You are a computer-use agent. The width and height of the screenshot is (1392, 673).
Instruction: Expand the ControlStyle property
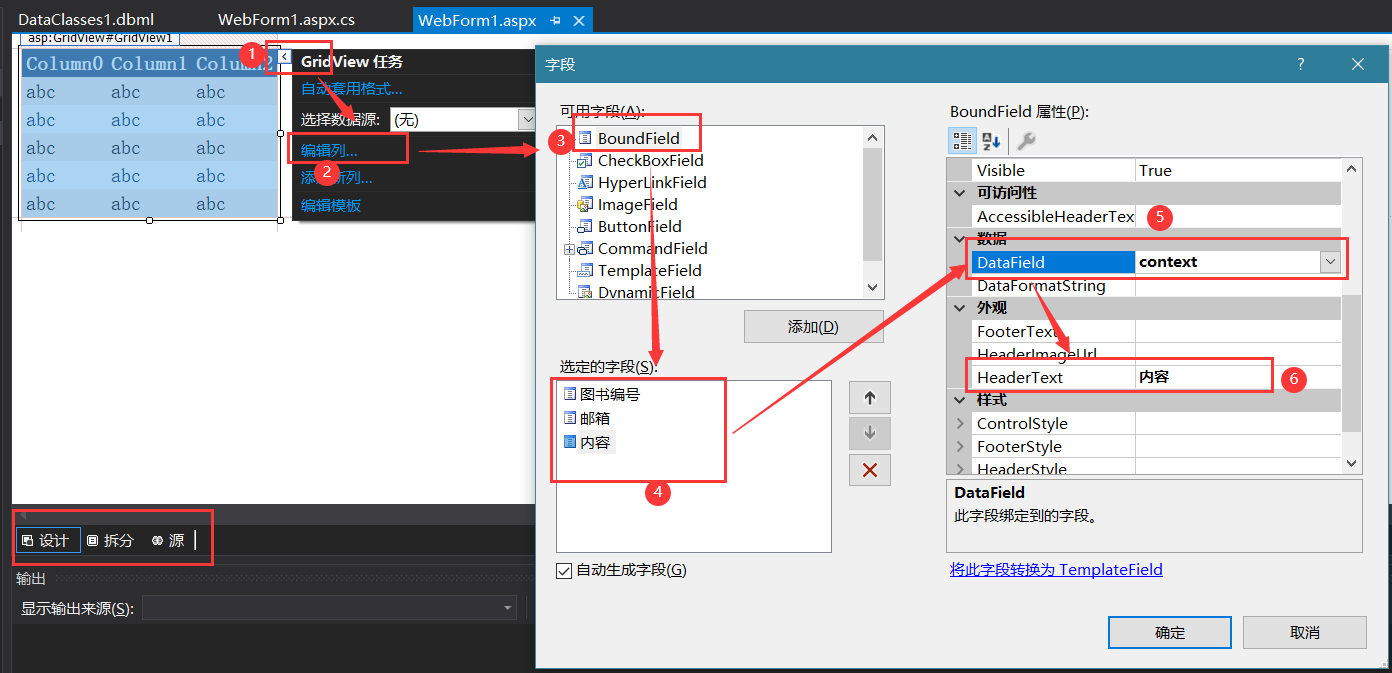tap(961, 423)
